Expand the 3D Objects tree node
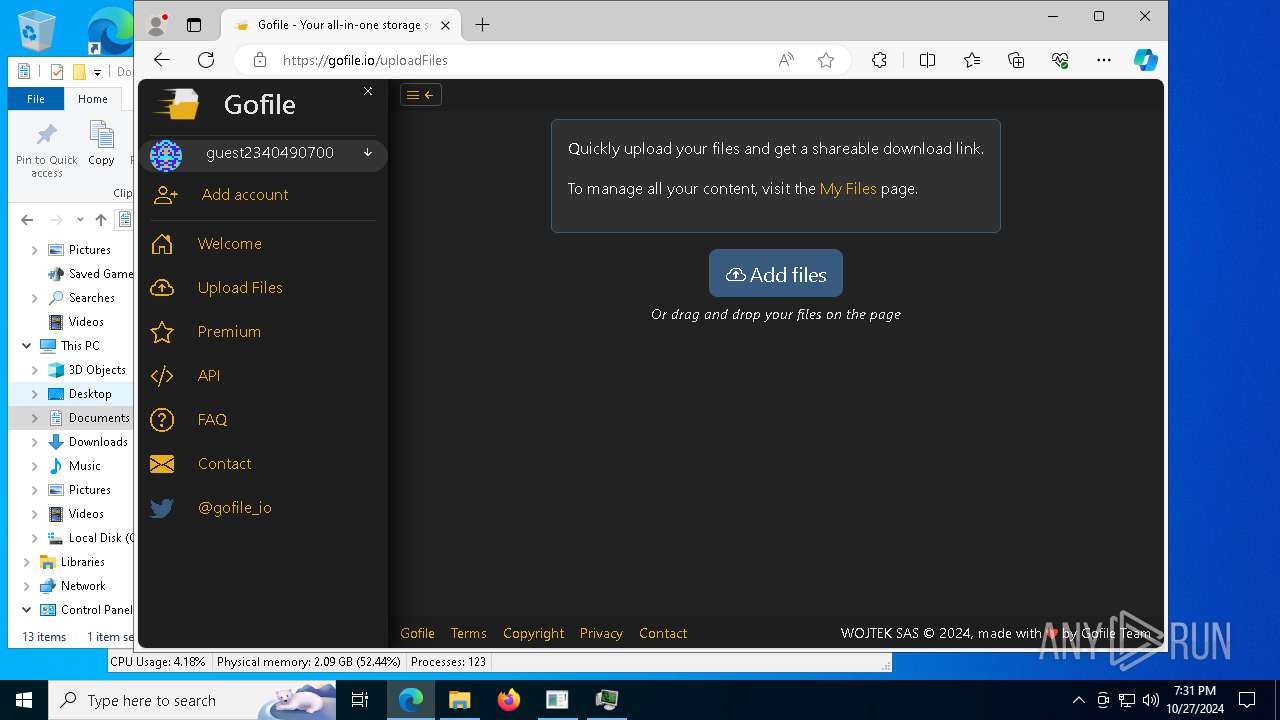 35,370
